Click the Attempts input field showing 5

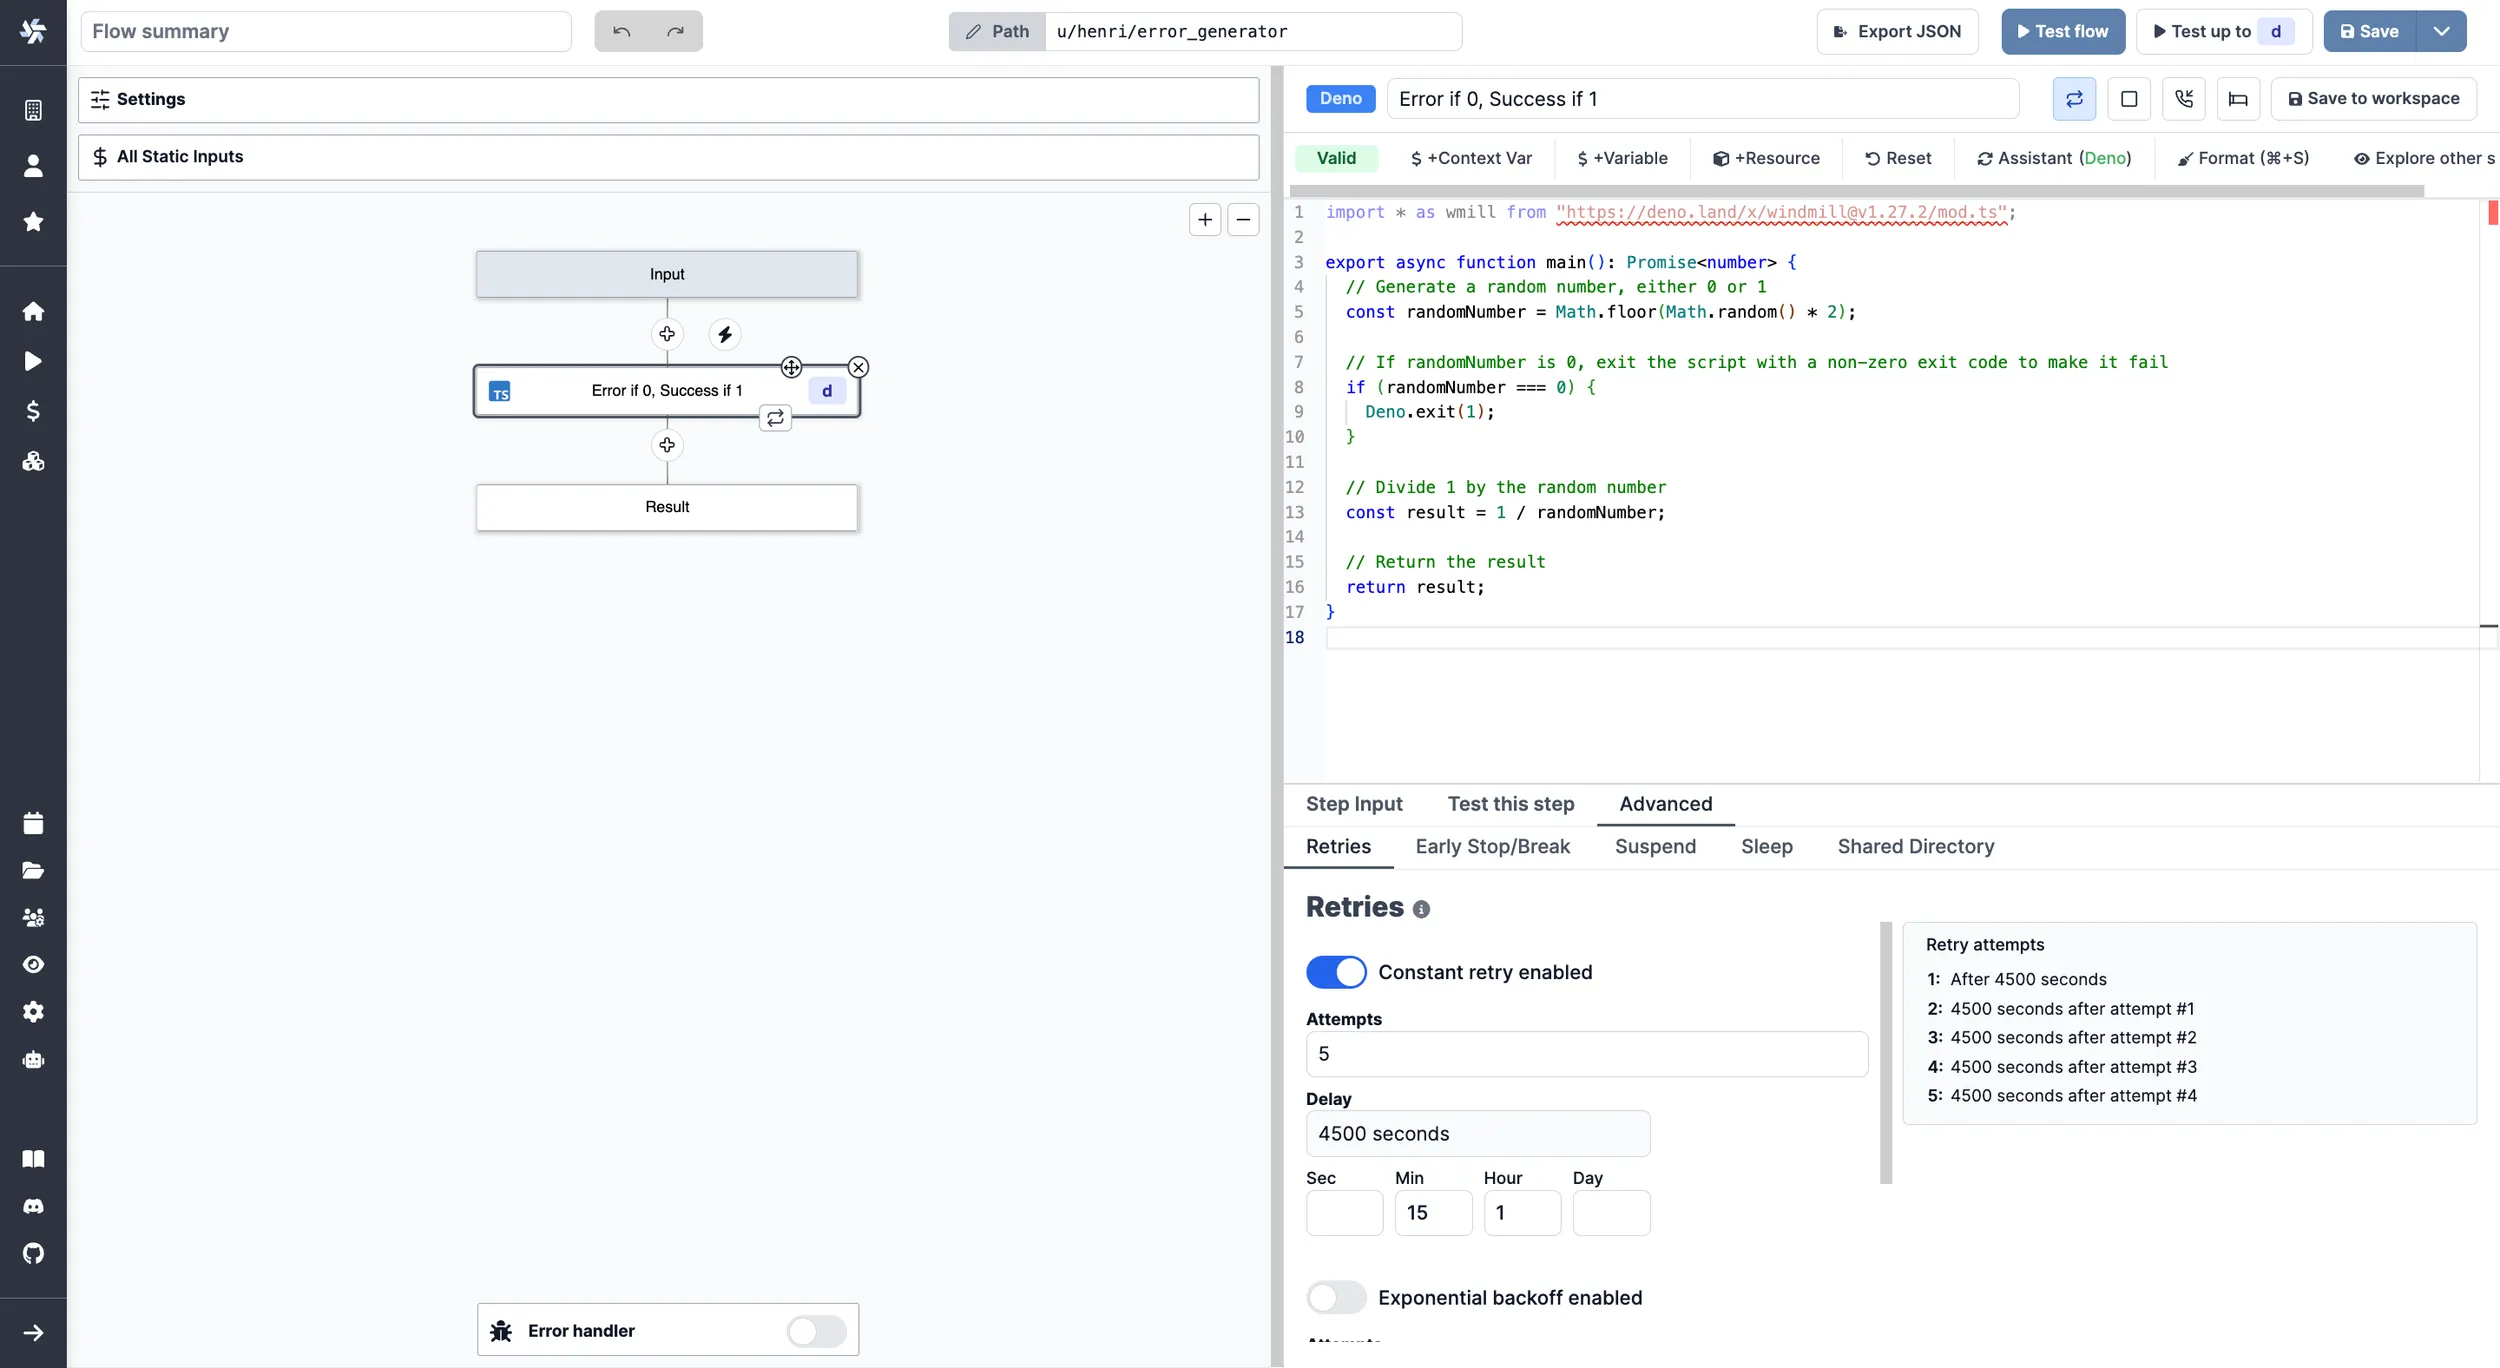pos(1584,1055)
